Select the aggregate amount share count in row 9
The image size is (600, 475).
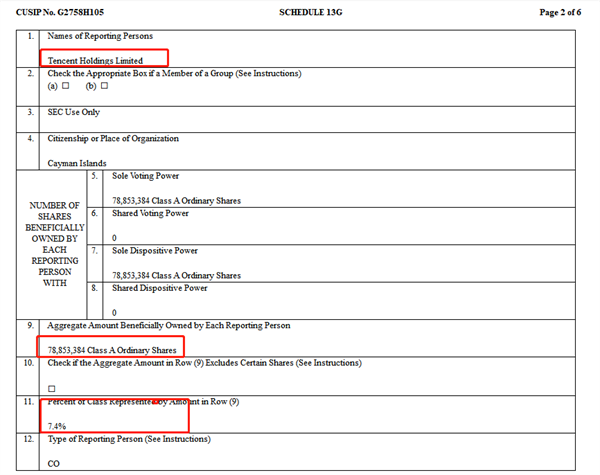click(x=112, y=350)
